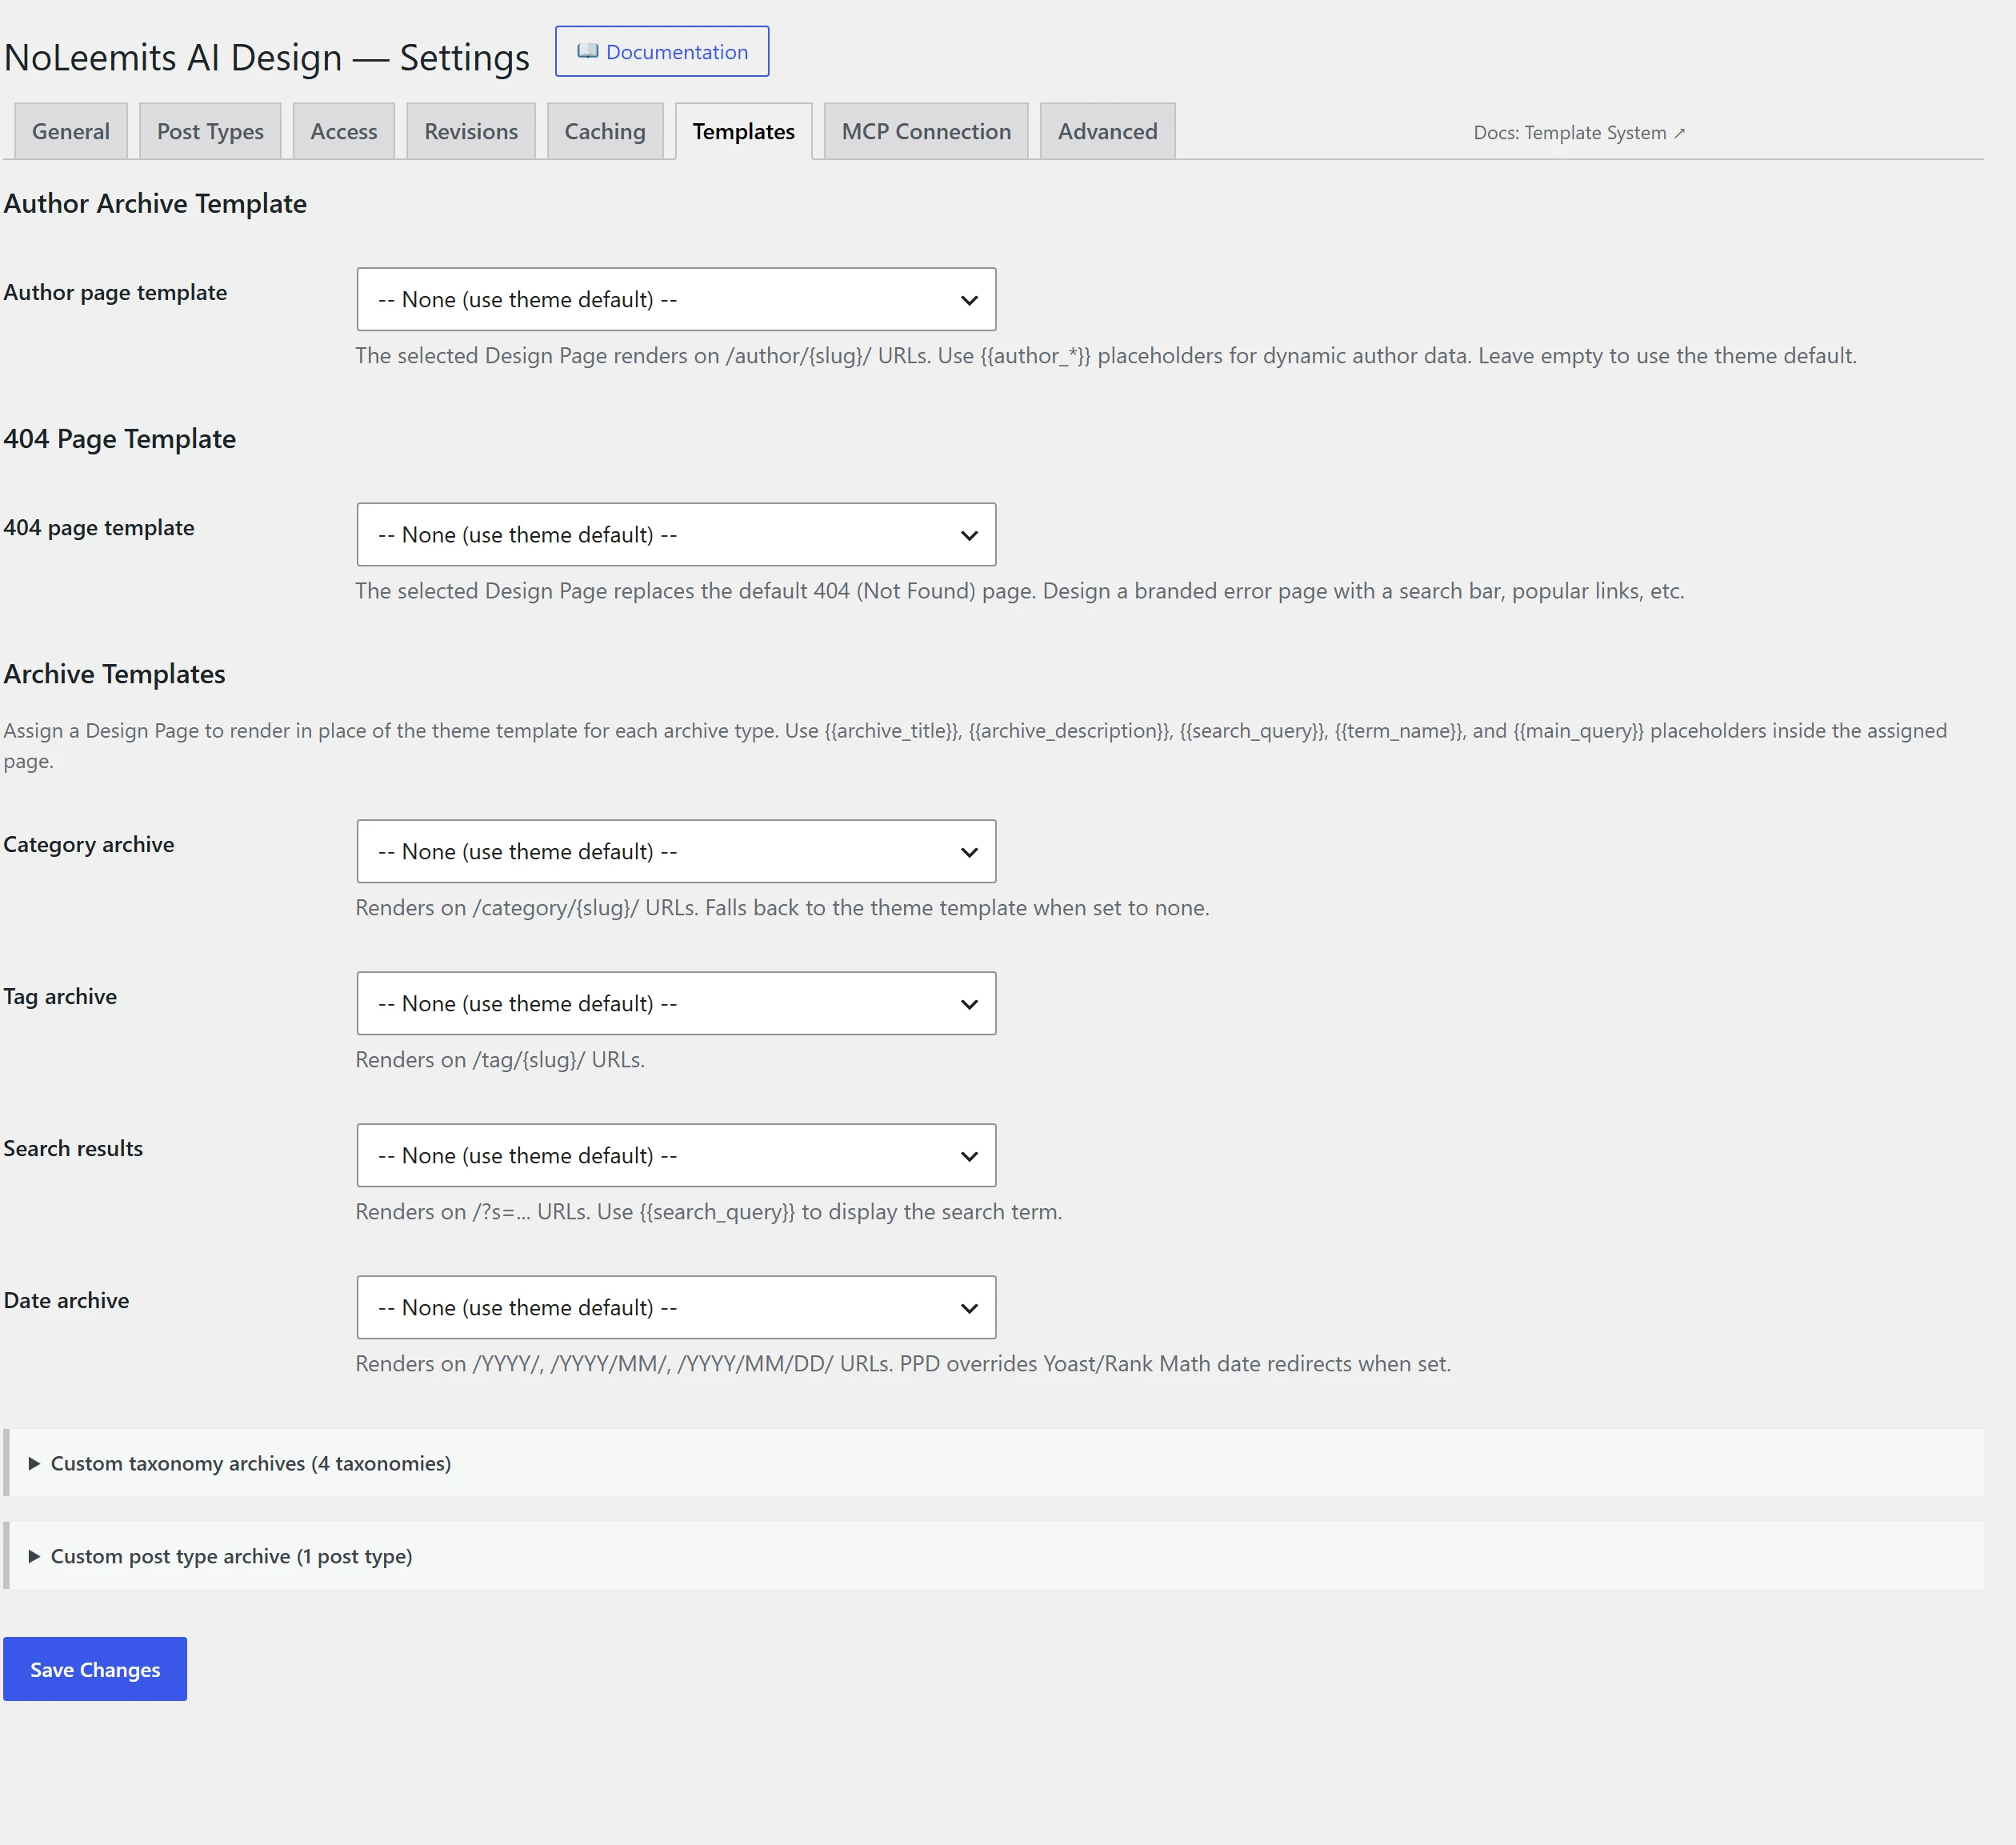This screenshot has width=2016, height=1845.
Task: Click the Author page template label
Action: tap(115, 292)
